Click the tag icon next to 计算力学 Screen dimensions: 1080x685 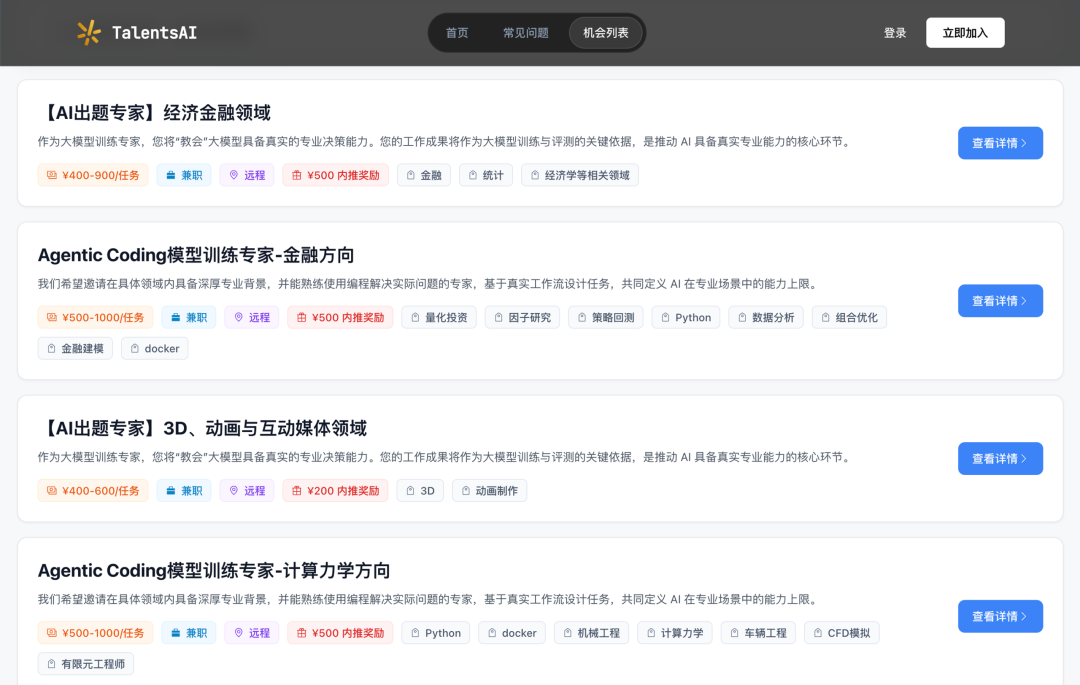[651, 633]
